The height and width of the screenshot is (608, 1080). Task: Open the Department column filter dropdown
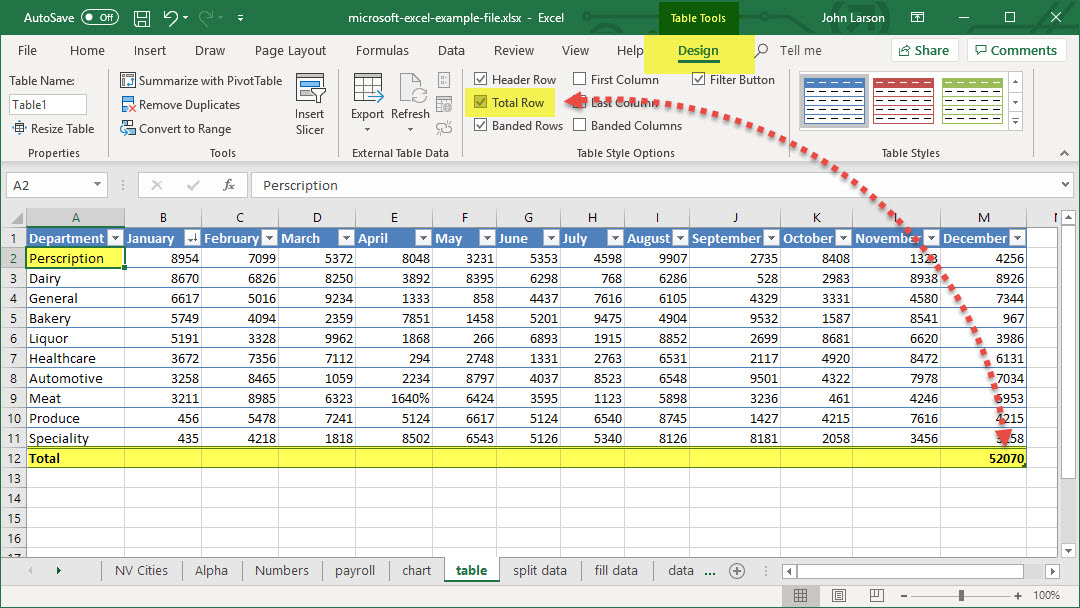point(114,239)
